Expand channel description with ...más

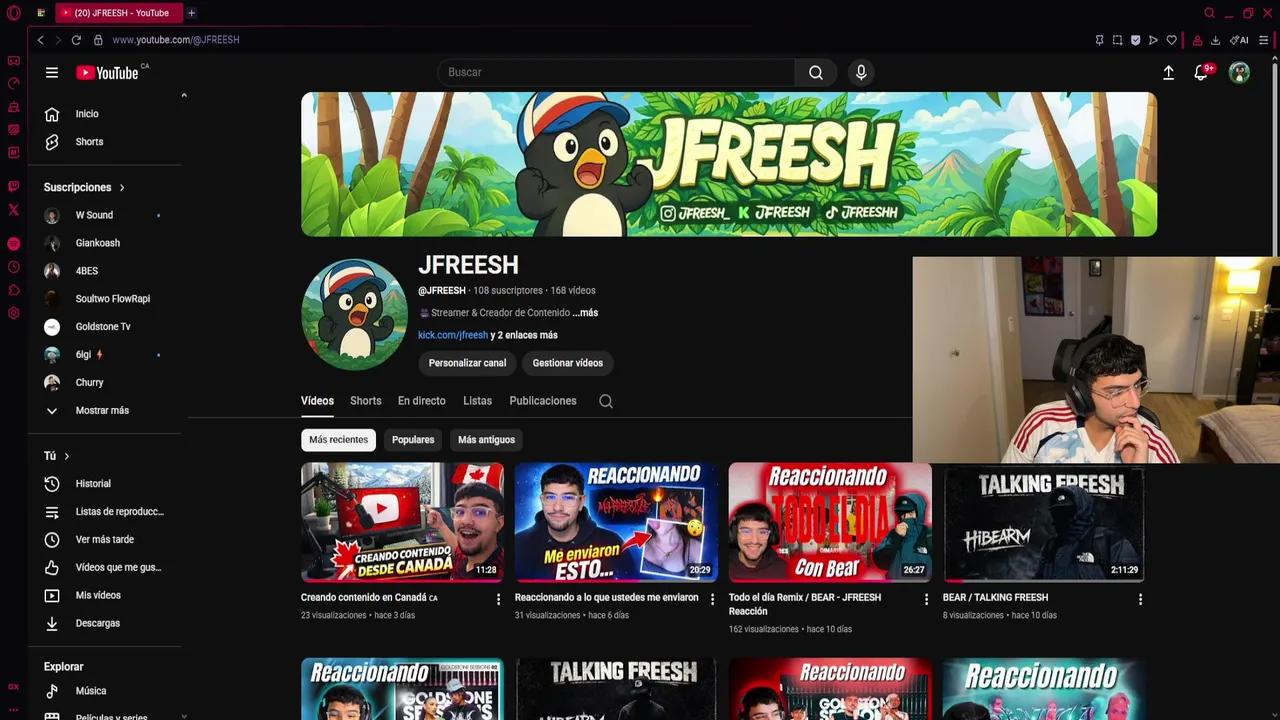(x=585, y=313)
